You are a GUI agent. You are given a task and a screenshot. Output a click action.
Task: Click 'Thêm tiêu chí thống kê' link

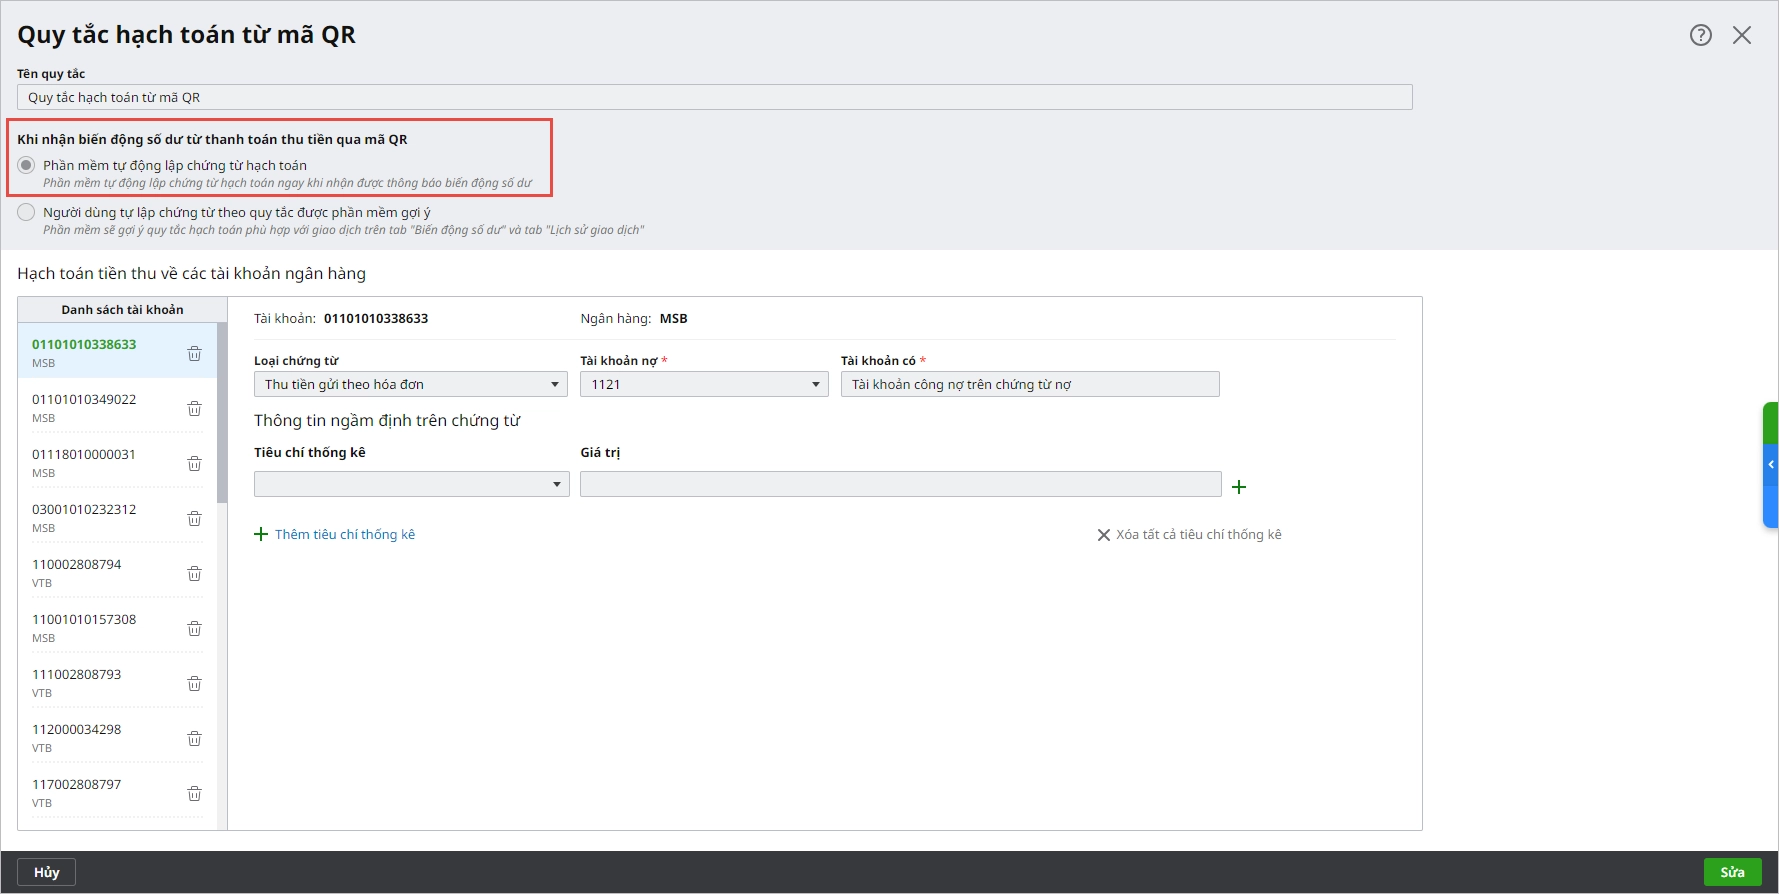pos(335,535)
